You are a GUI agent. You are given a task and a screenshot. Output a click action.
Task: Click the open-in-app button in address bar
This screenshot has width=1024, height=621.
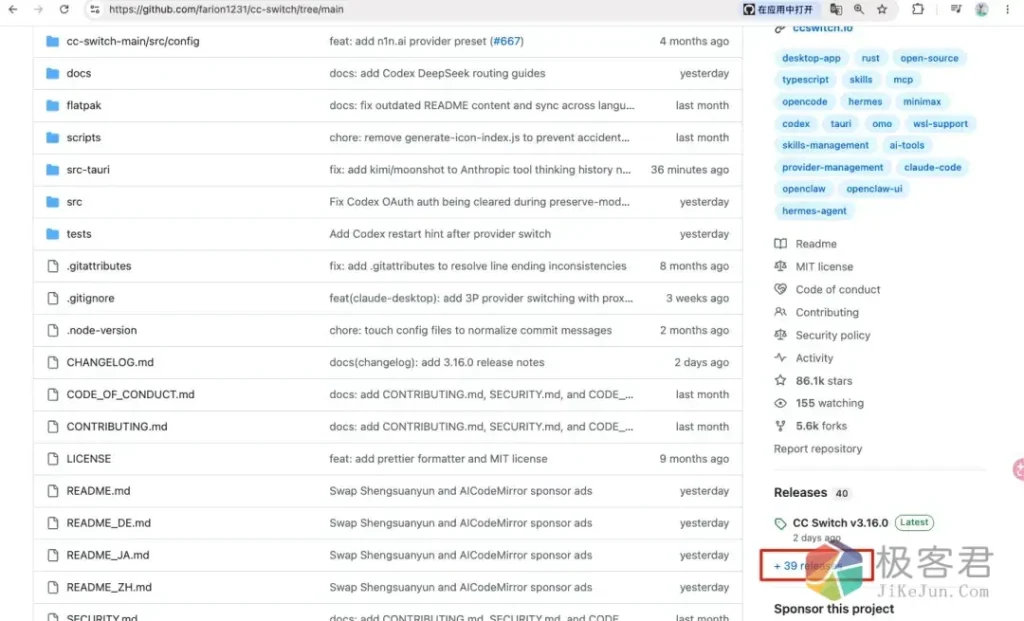click(778, 9)
